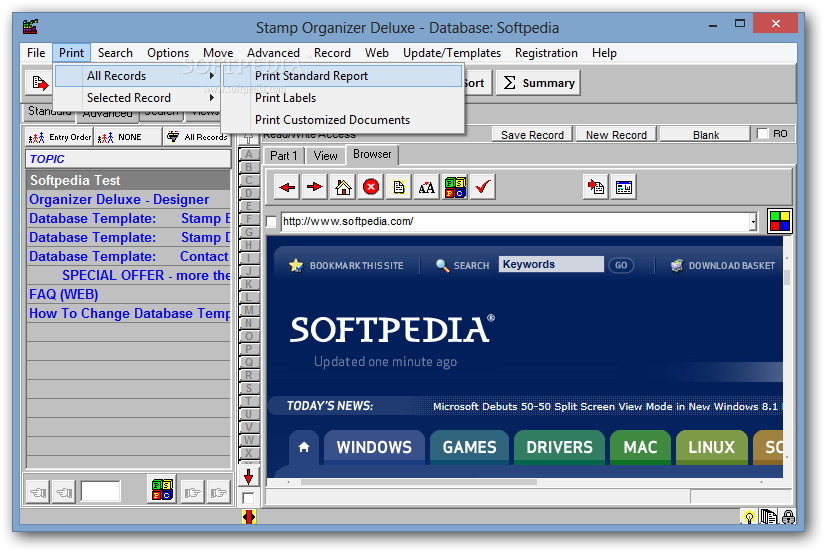This screenshot has height=552, width=825.
Task: Click the browser forward red arrow icon
Action: [315, 187]
